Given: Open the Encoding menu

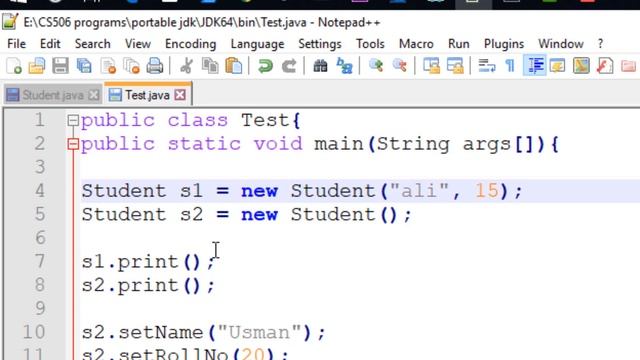Looking at the screenshot, I should (x=190, y=44).
